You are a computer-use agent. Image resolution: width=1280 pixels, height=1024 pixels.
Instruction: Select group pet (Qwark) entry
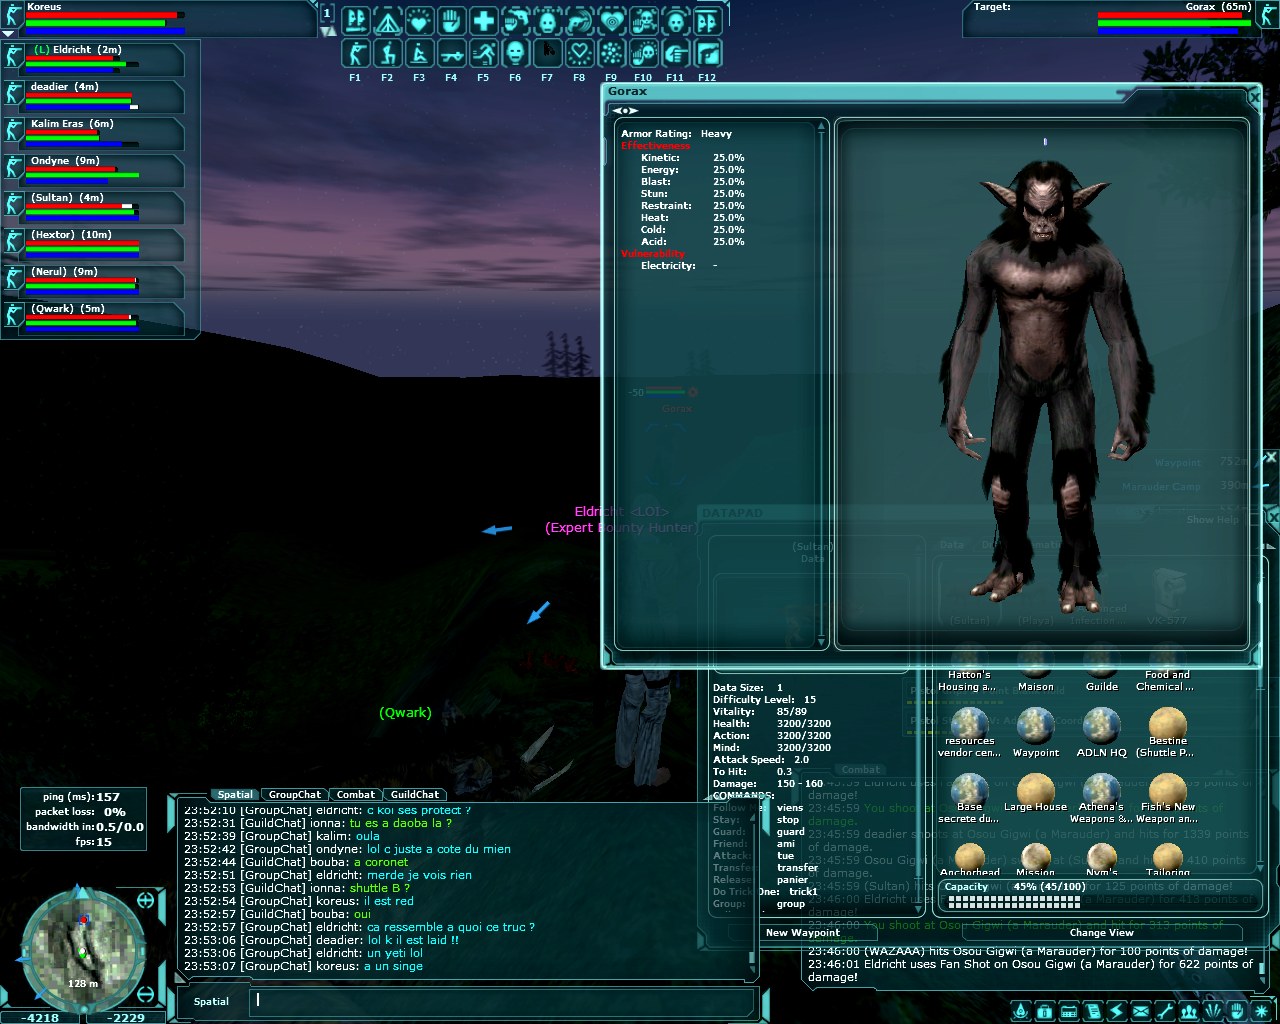click(93, 318)
